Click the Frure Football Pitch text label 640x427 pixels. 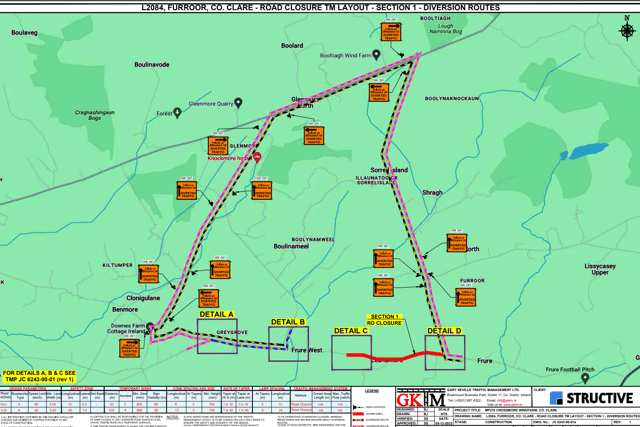[x=570, y=369]
